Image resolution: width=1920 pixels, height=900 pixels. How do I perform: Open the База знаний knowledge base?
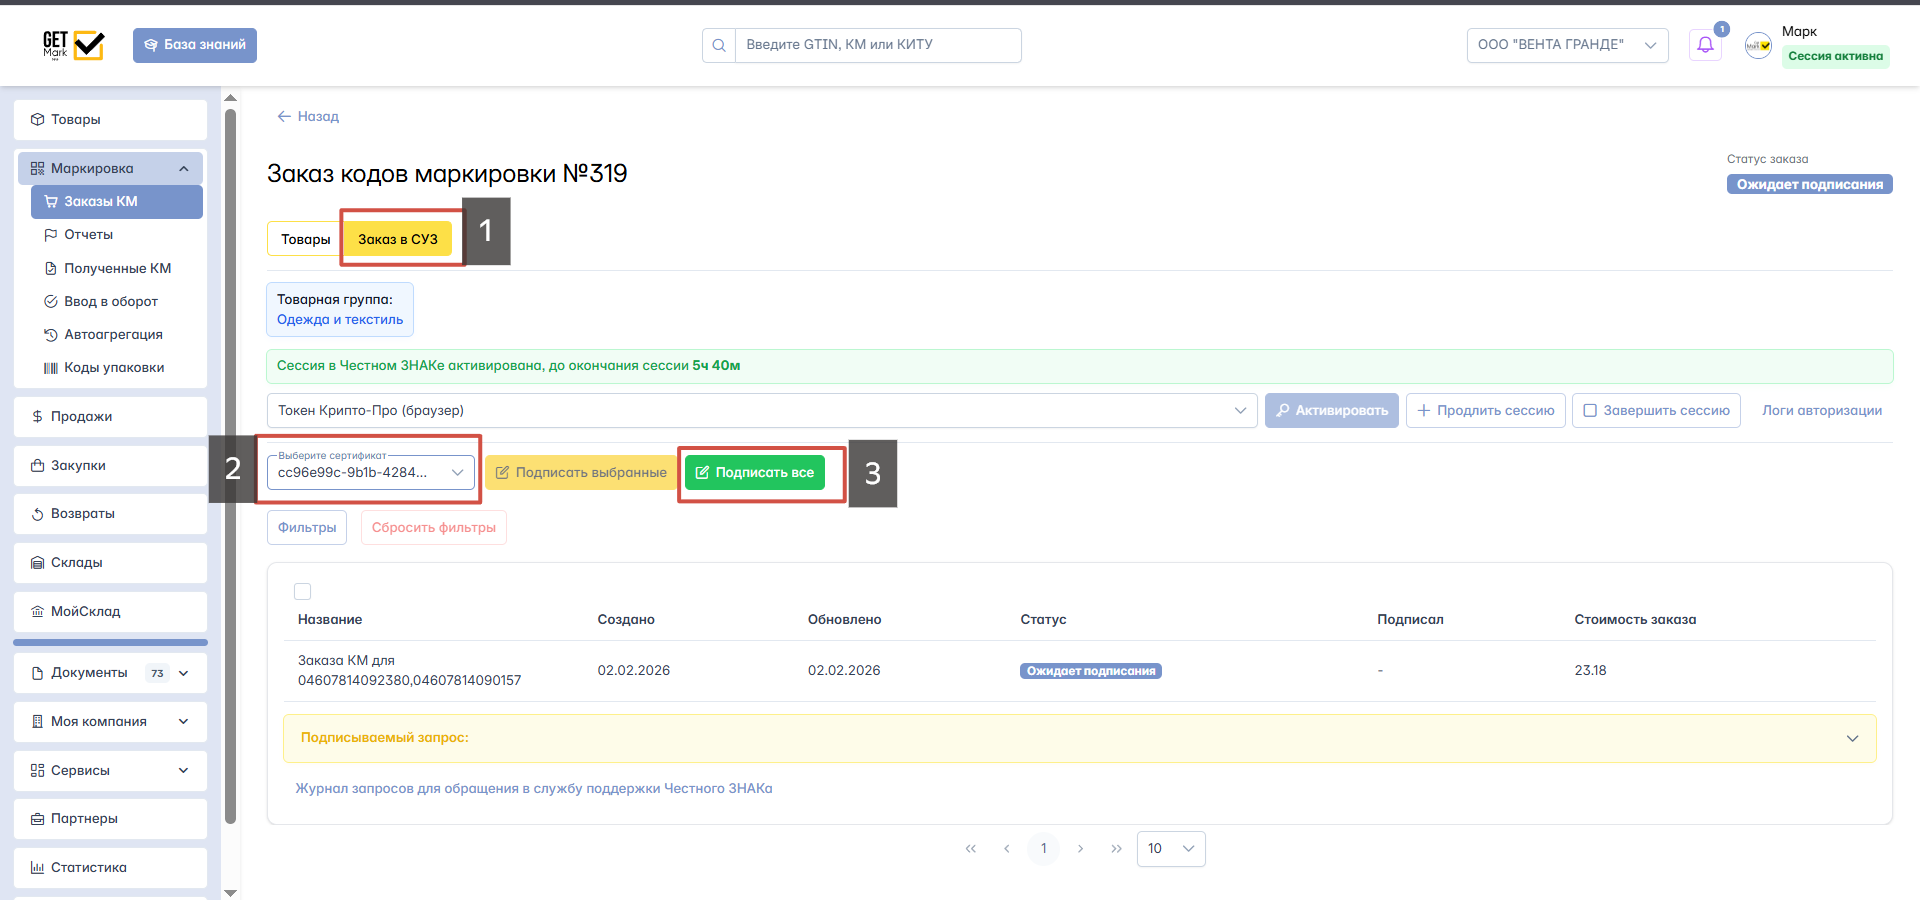195,45
